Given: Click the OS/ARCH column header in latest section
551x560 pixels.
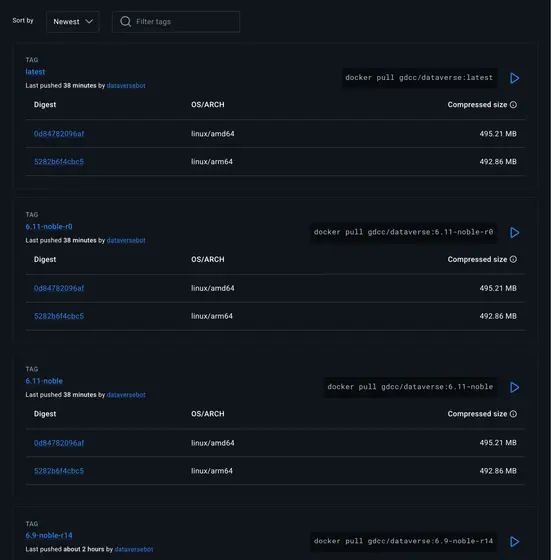Looking at the screenshot, I should tap(208, 105).
